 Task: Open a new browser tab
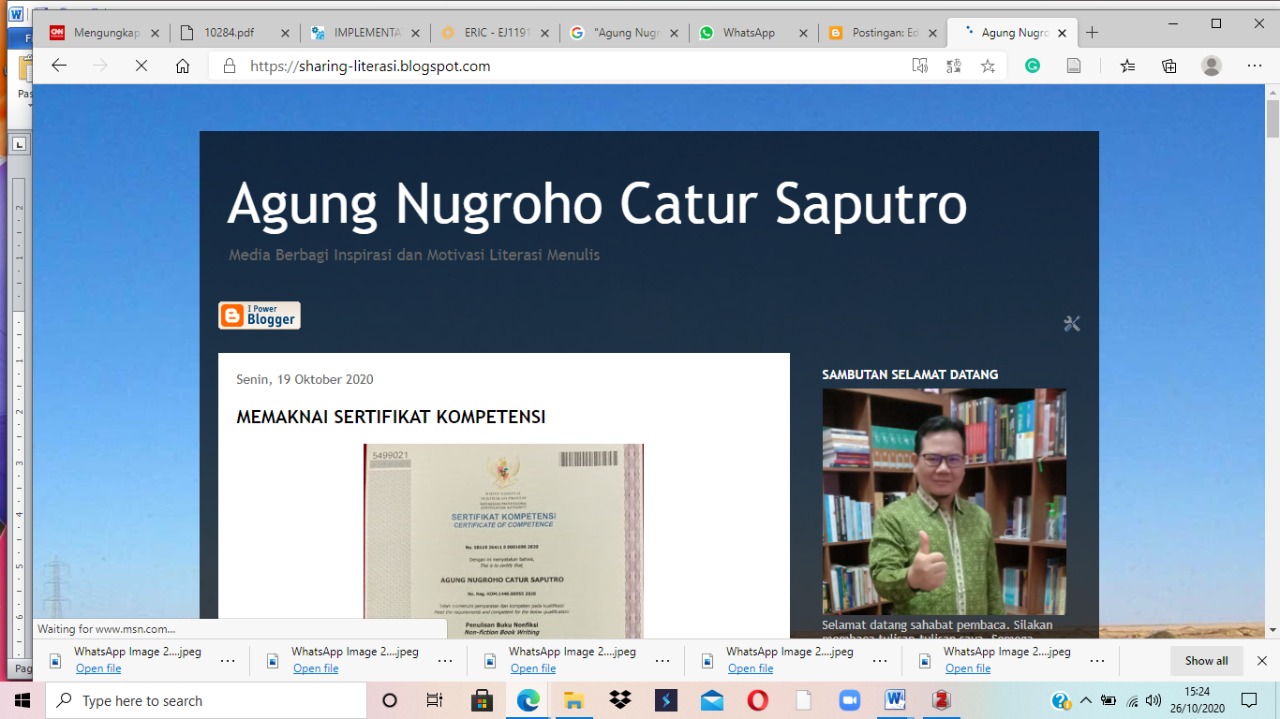click(1092, 33)
